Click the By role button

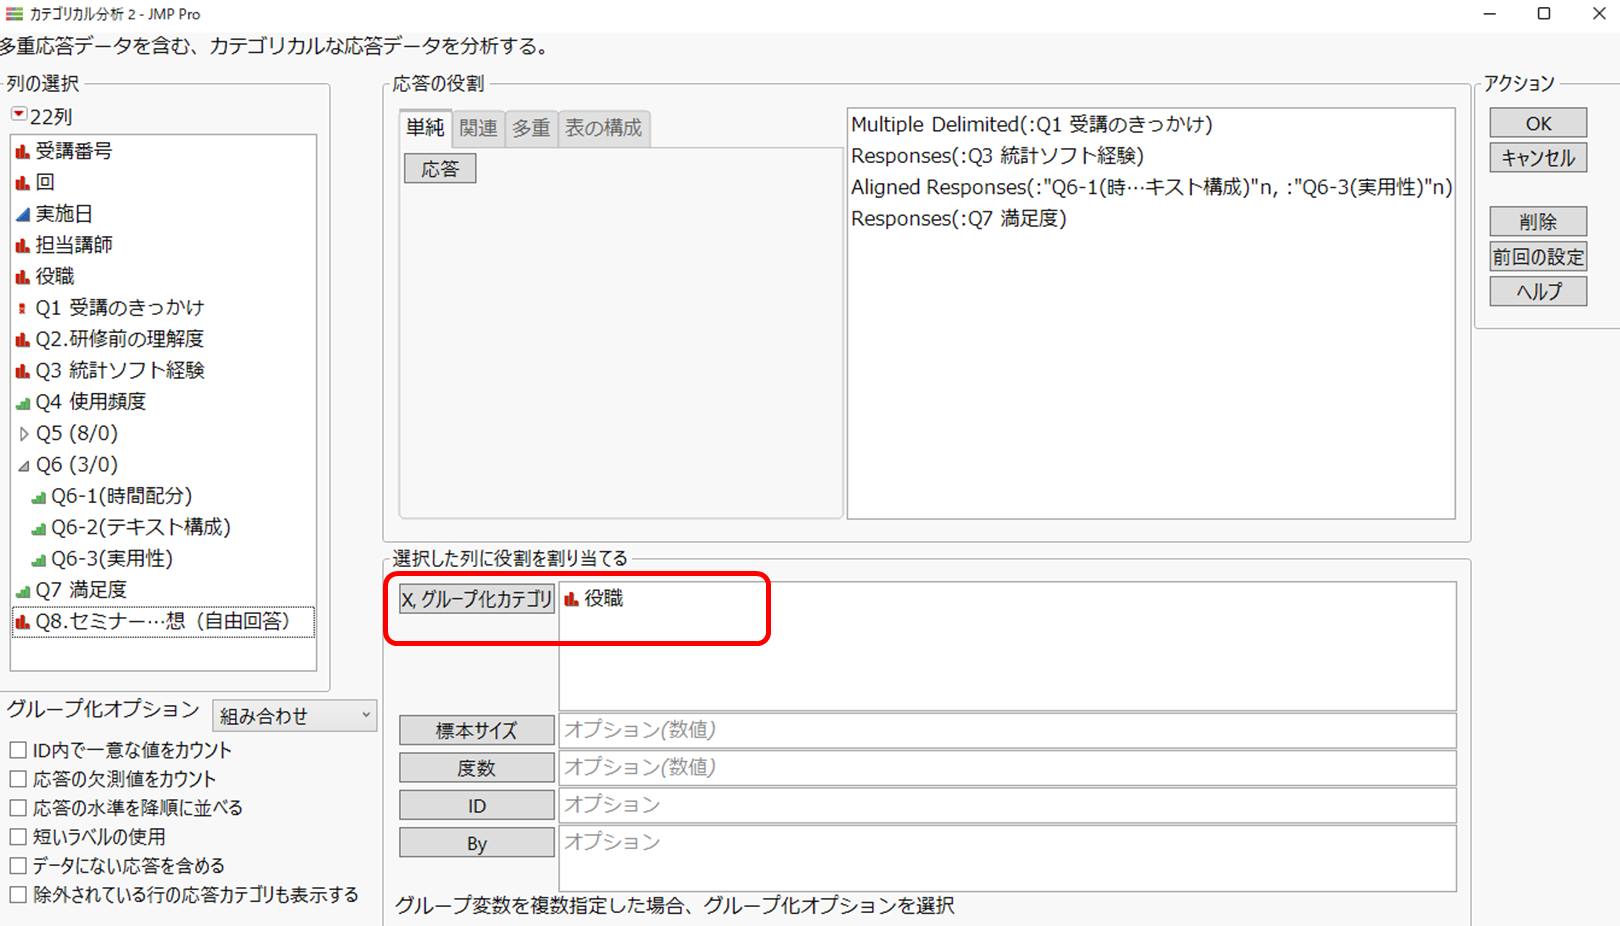coord(477,843)
